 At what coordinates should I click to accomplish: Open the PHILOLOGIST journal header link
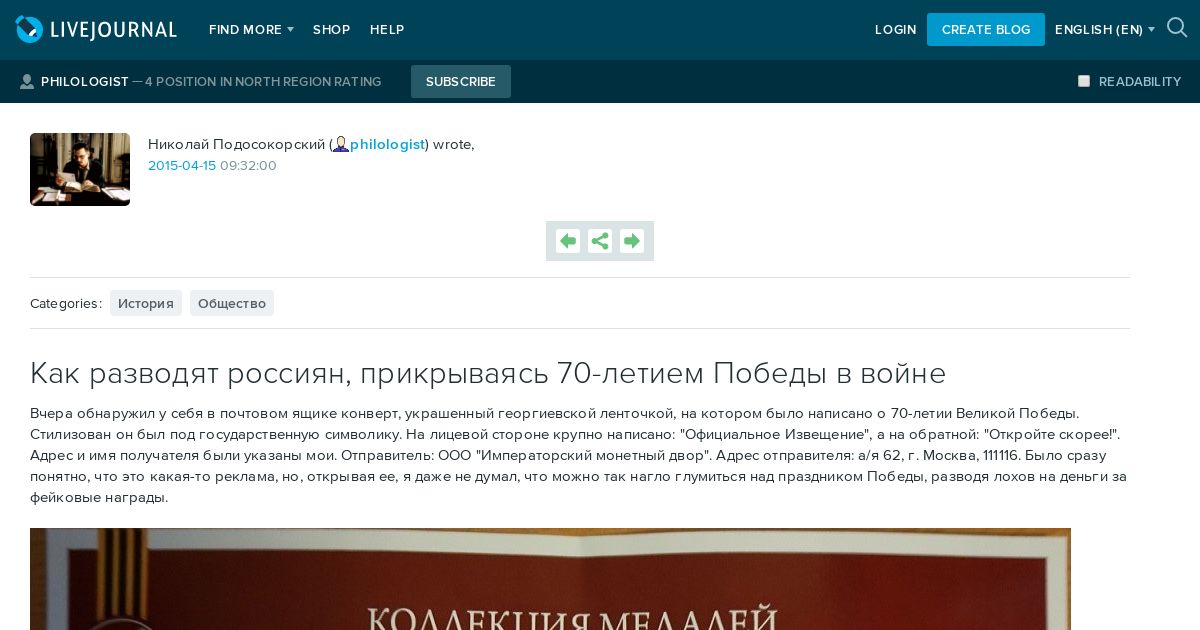point(85,82)
